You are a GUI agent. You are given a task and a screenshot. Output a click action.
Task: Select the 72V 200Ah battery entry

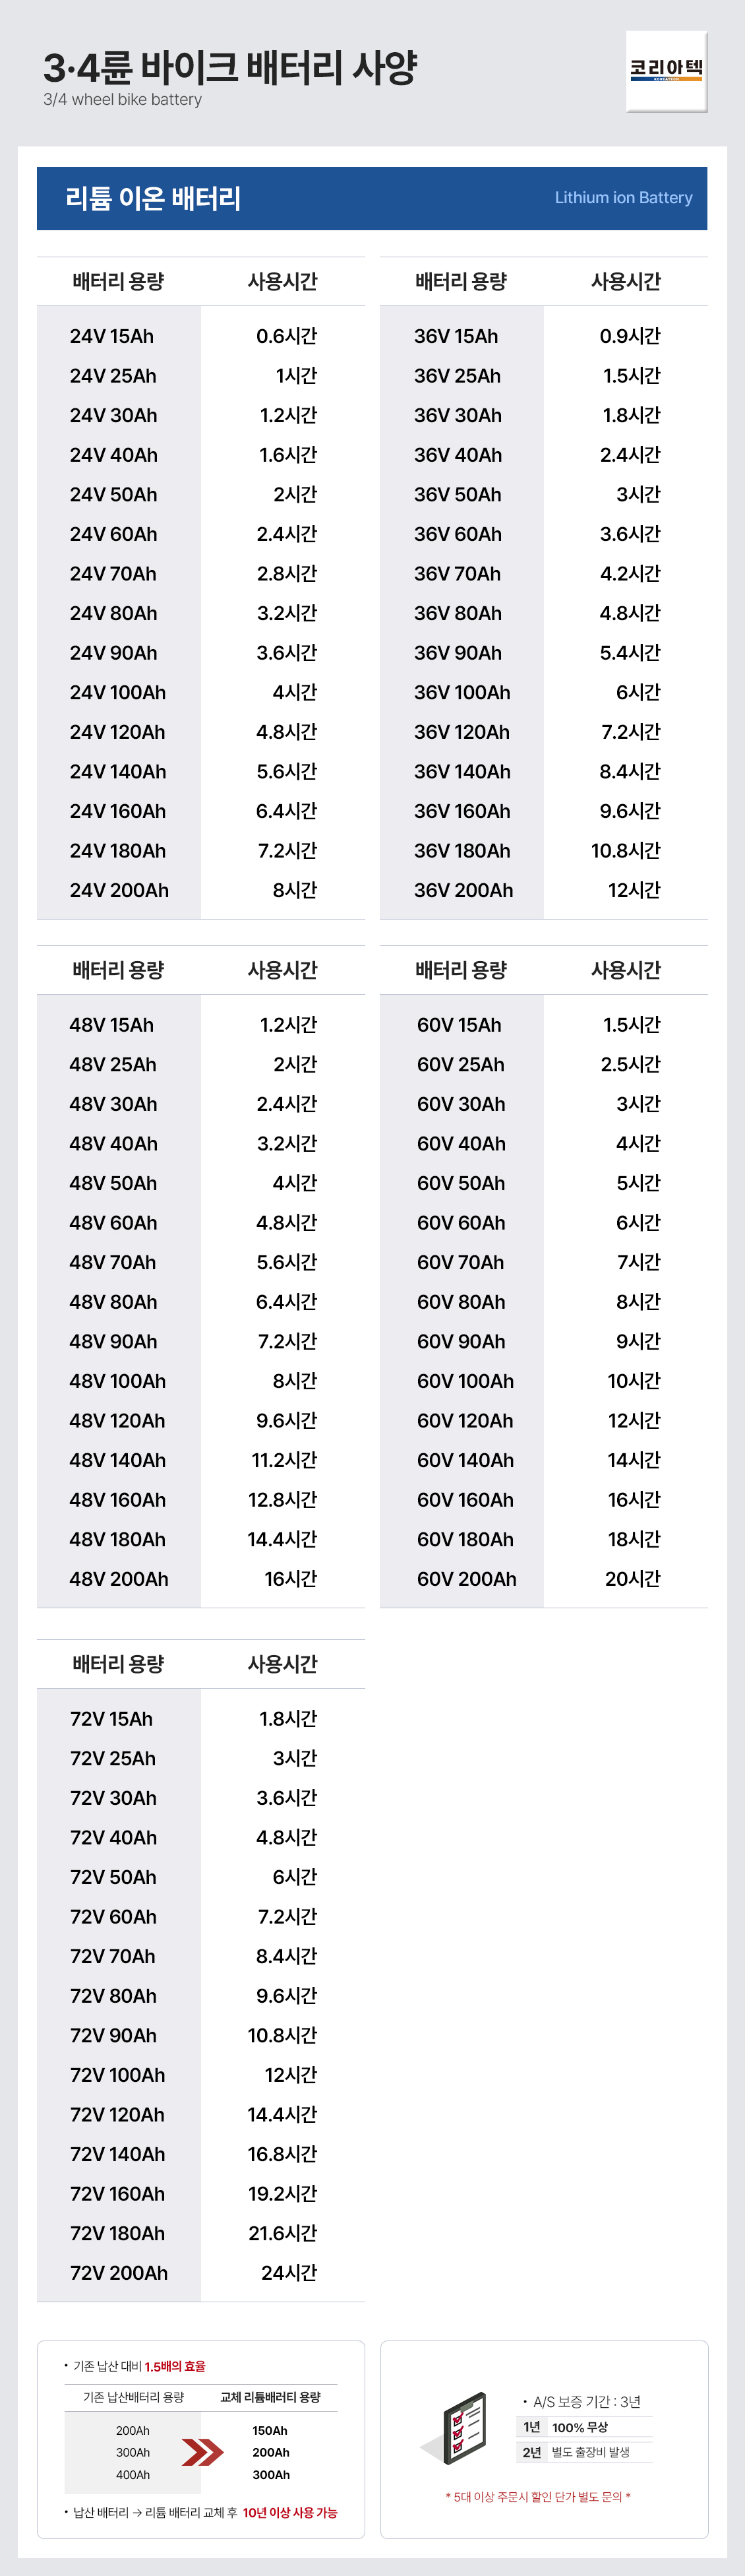pyautogui.click(x=119, y=2272)
